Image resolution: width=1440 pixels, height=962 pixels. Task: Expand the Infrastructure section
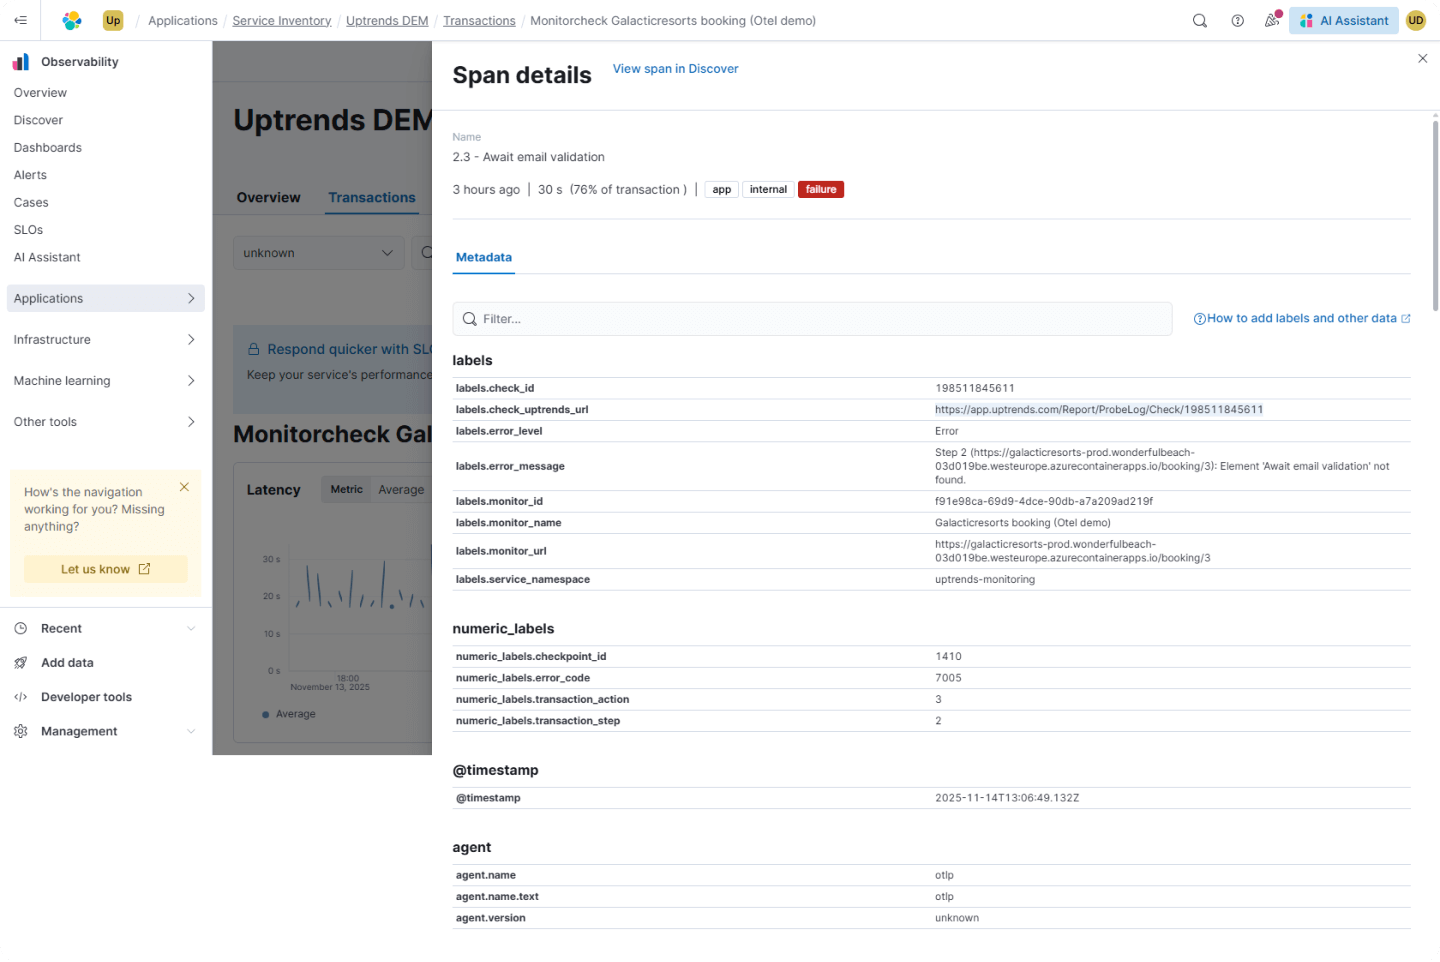click(x=51, y=339)
